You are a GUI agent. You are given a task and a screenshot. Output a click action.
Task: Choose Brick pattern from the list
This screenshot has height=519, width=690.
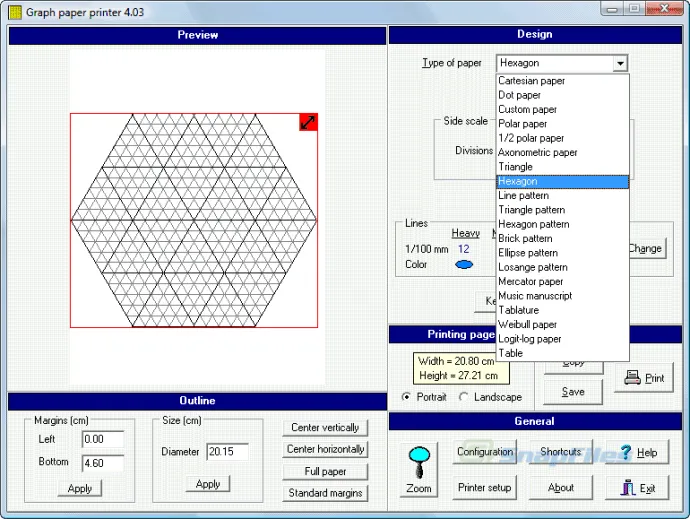(562, 239)
